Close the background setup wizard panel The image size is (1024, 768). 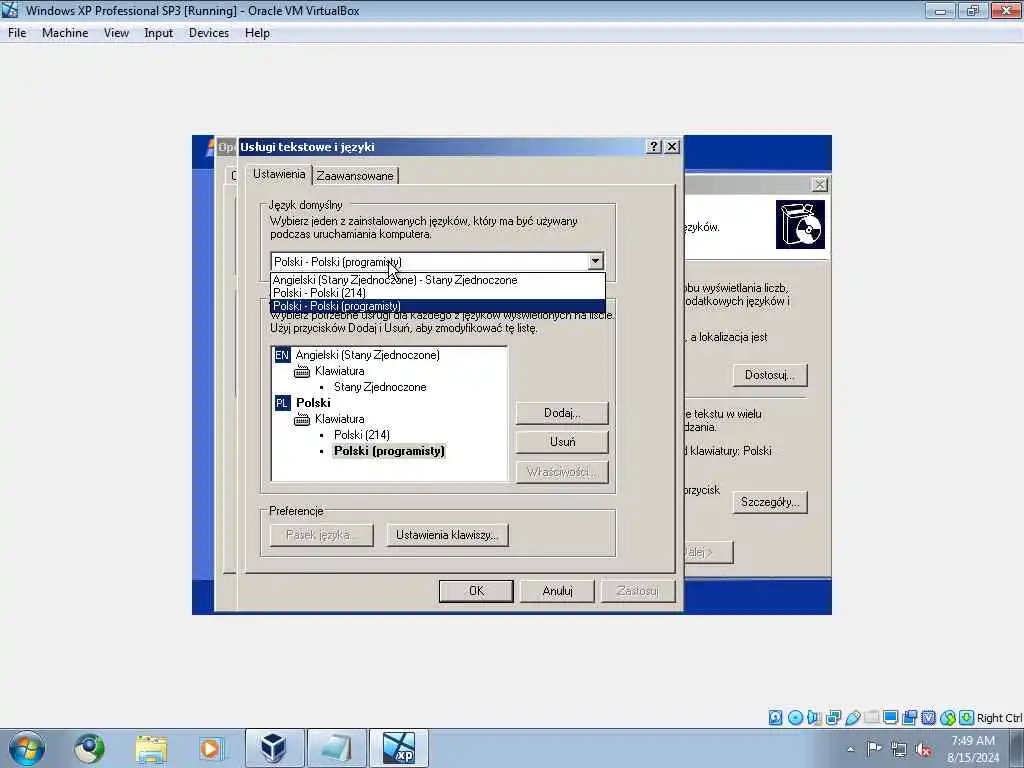coord(819,185)
